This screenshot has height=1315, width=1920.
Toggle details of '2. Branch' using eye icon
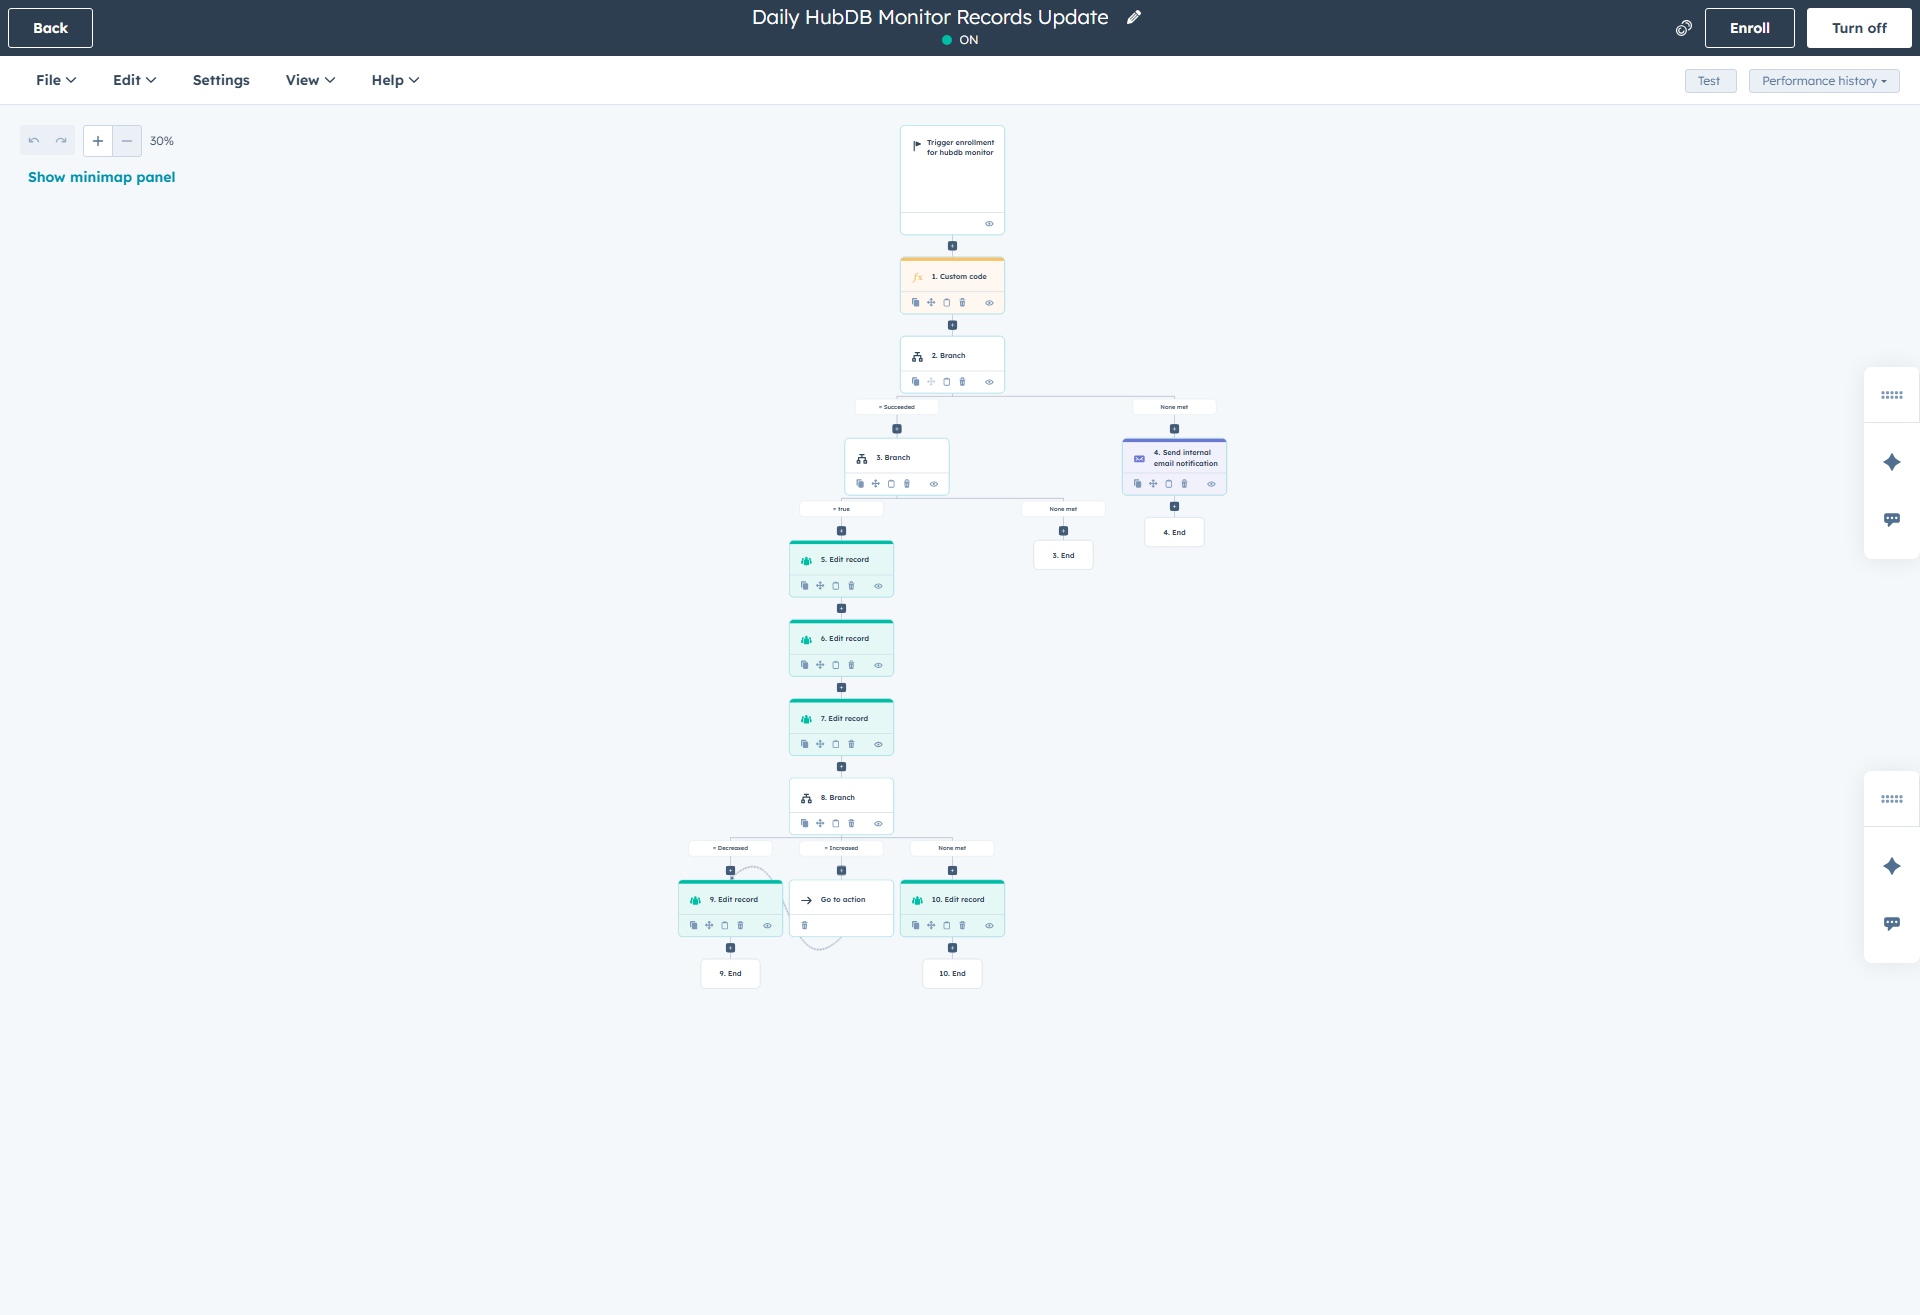point(990,381)
